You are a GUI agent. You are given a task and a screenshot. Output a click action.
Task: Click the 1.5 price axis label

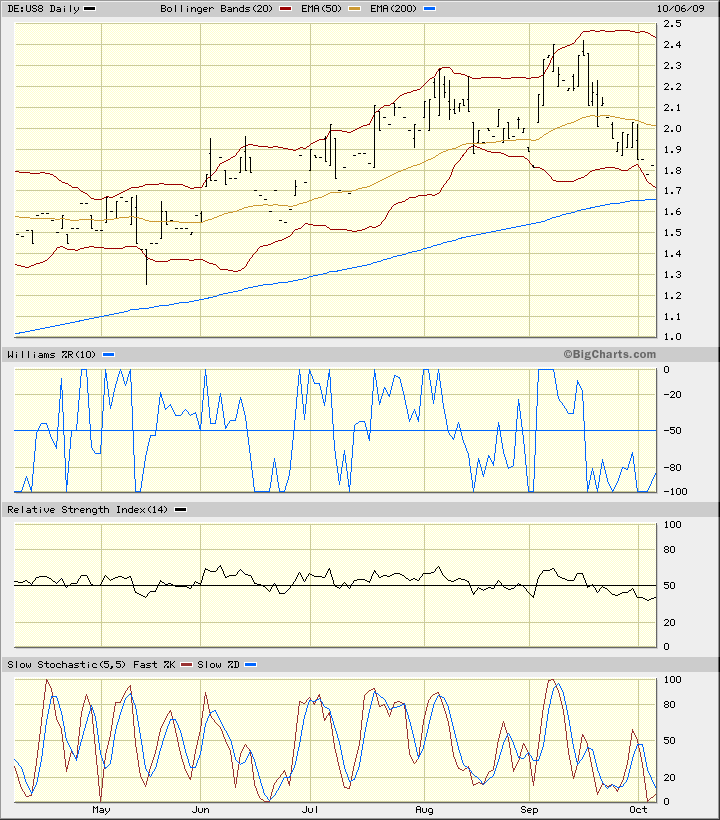tap(672, 233)
